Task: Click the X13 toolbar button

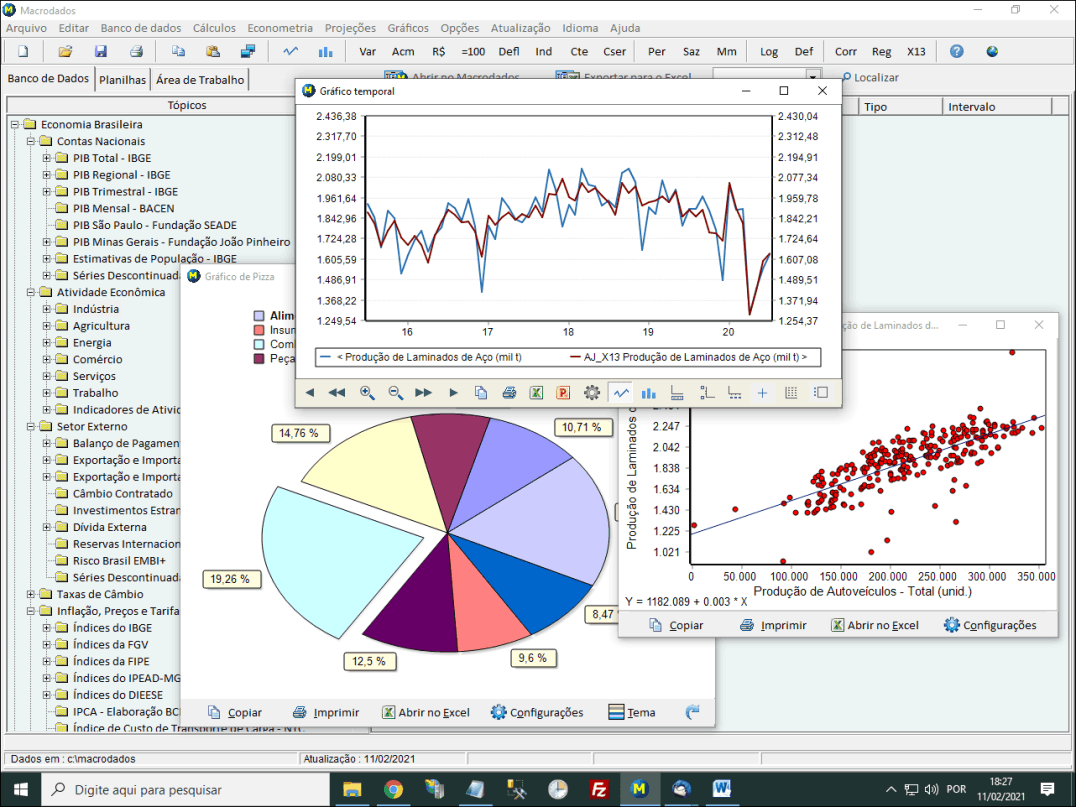Action: [x=916, y=51]
